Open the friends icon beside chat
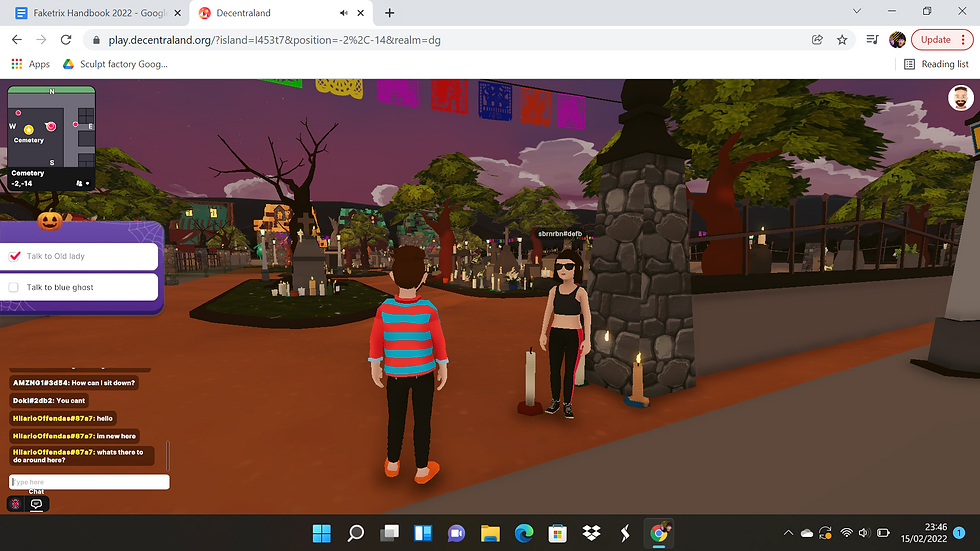The width and height of the screenshot is (980, 551). tap(16, 504)
